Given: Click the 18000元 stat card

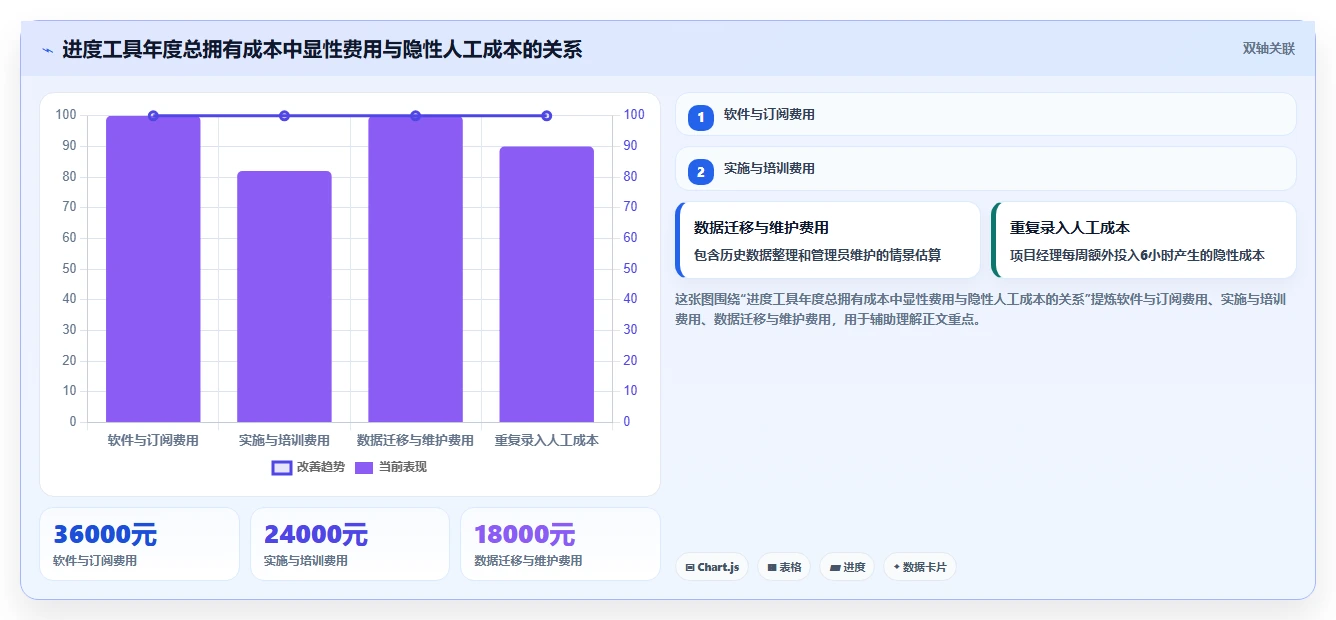Looking at the screenshot, I should tap(560, 544).
